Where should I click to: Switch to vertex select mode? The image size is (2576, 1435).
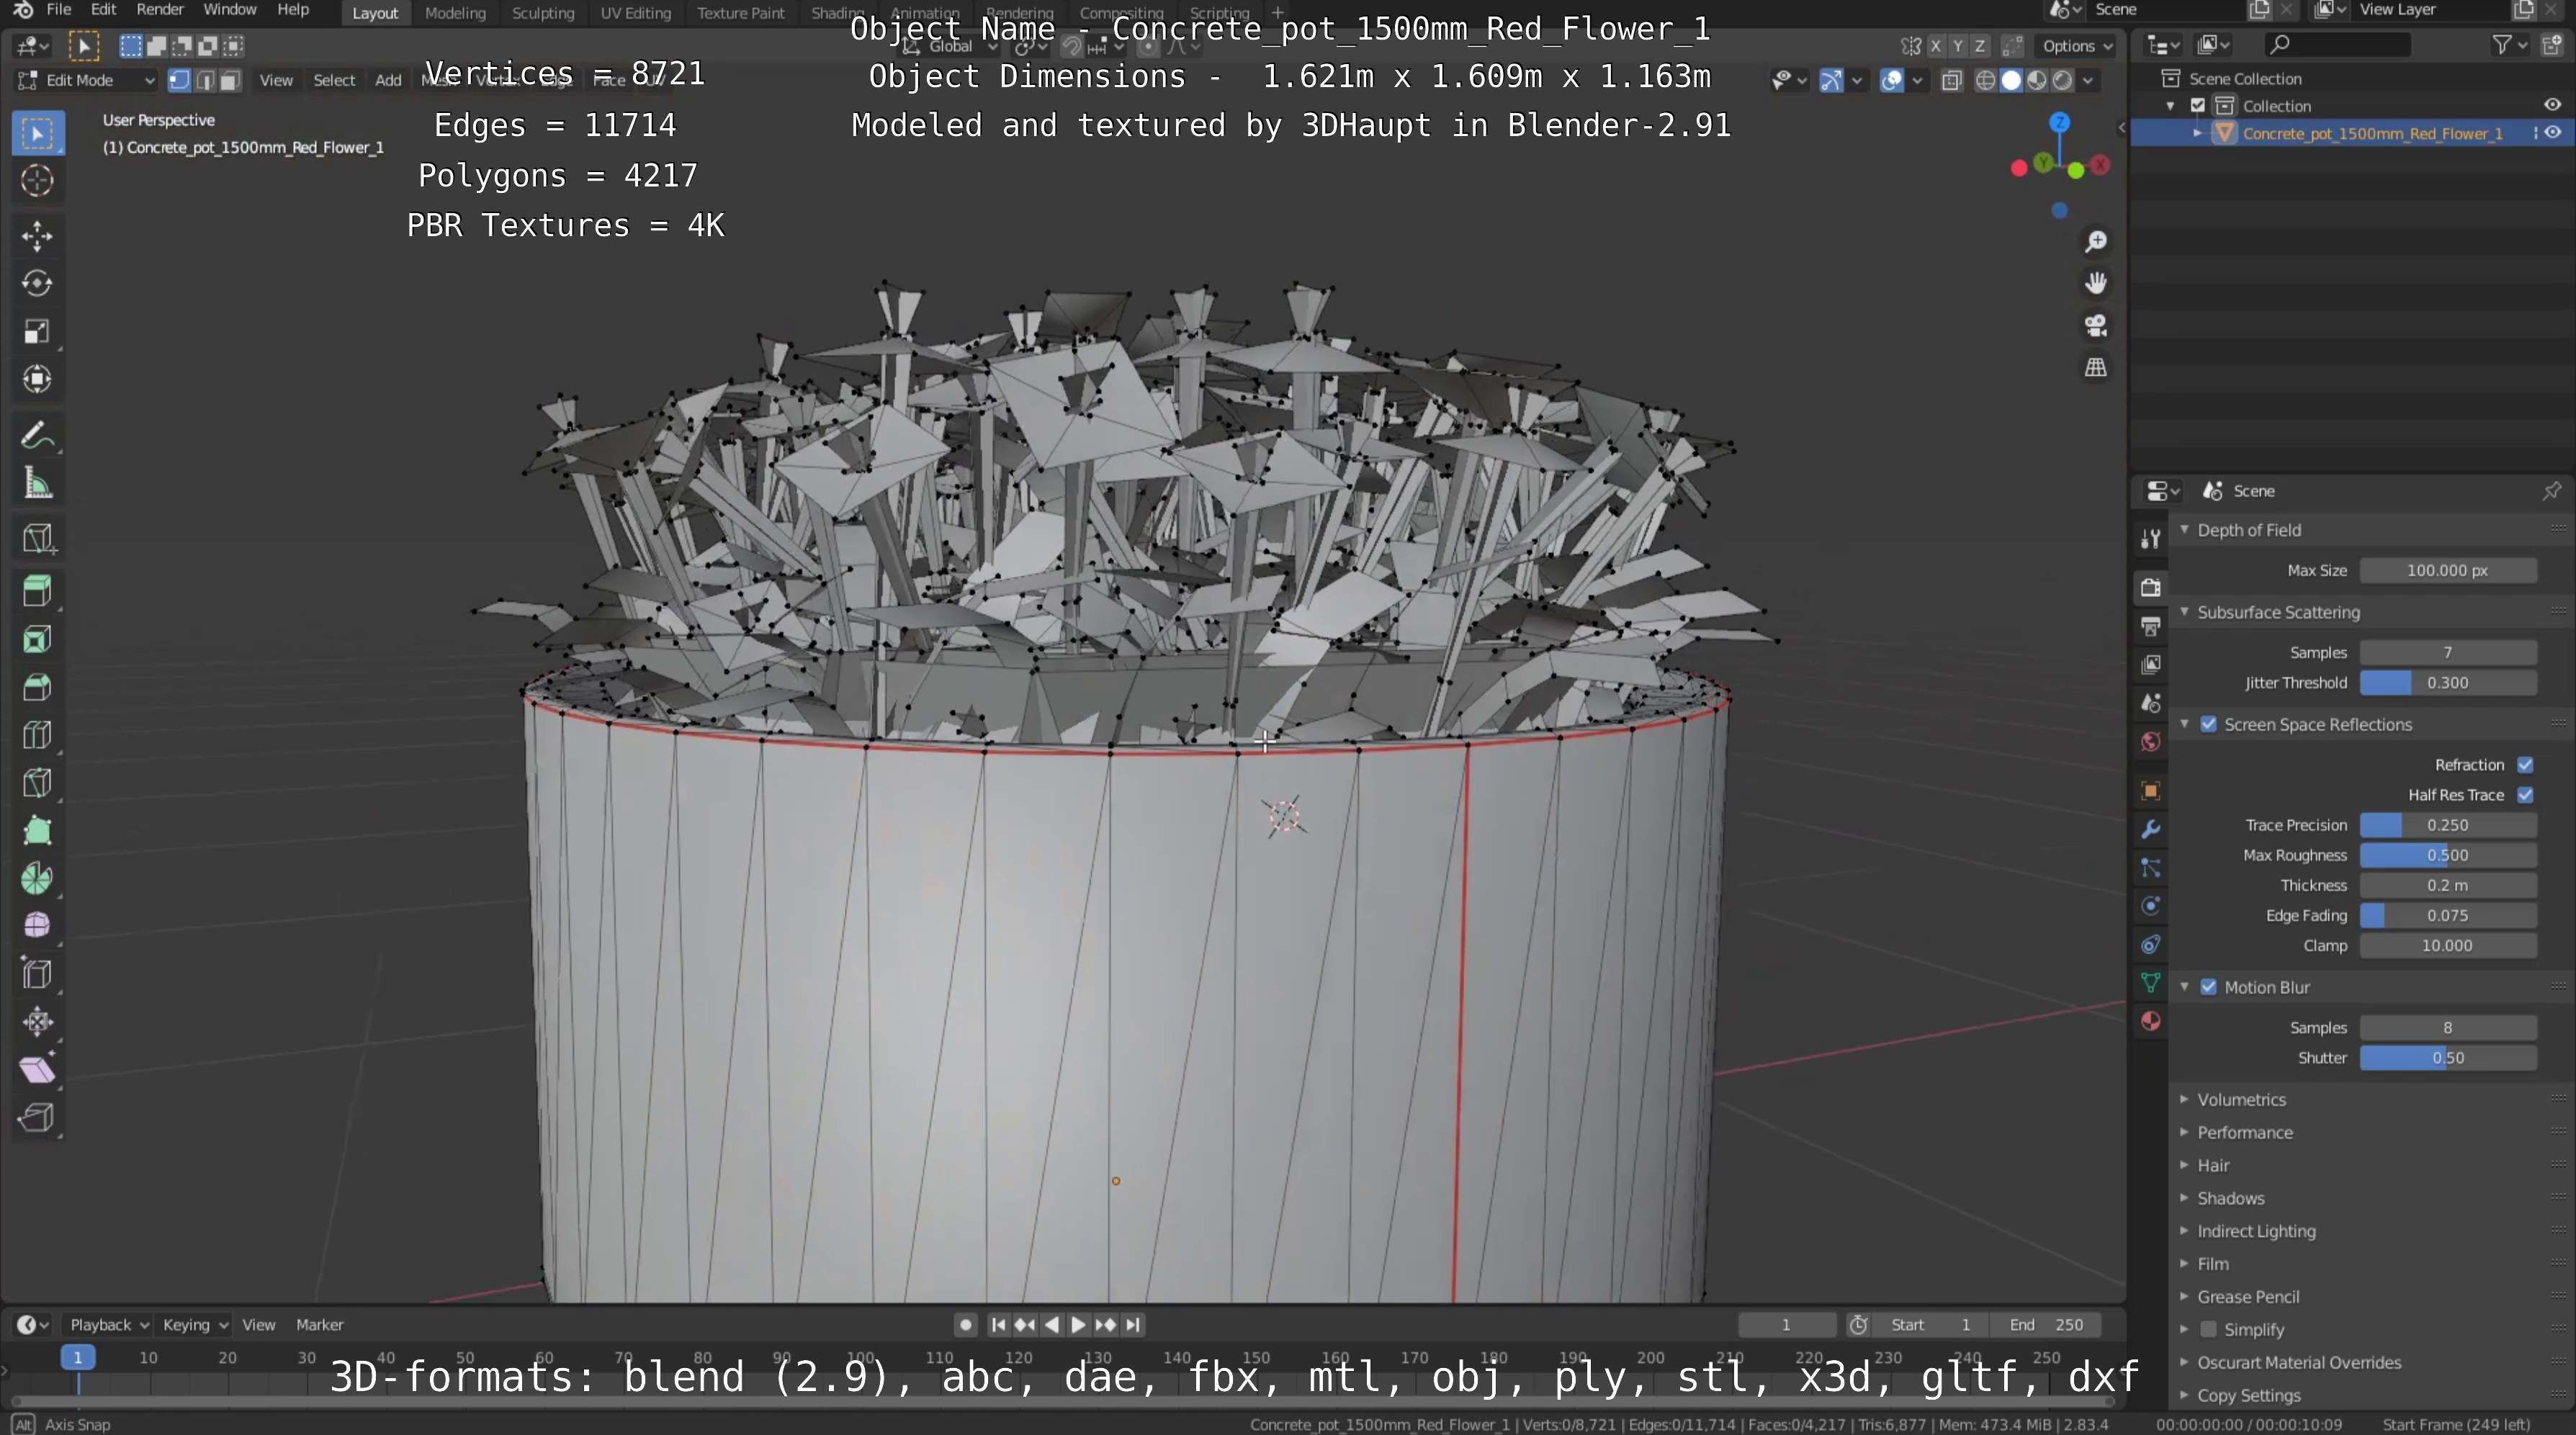[x=179, y=81]
